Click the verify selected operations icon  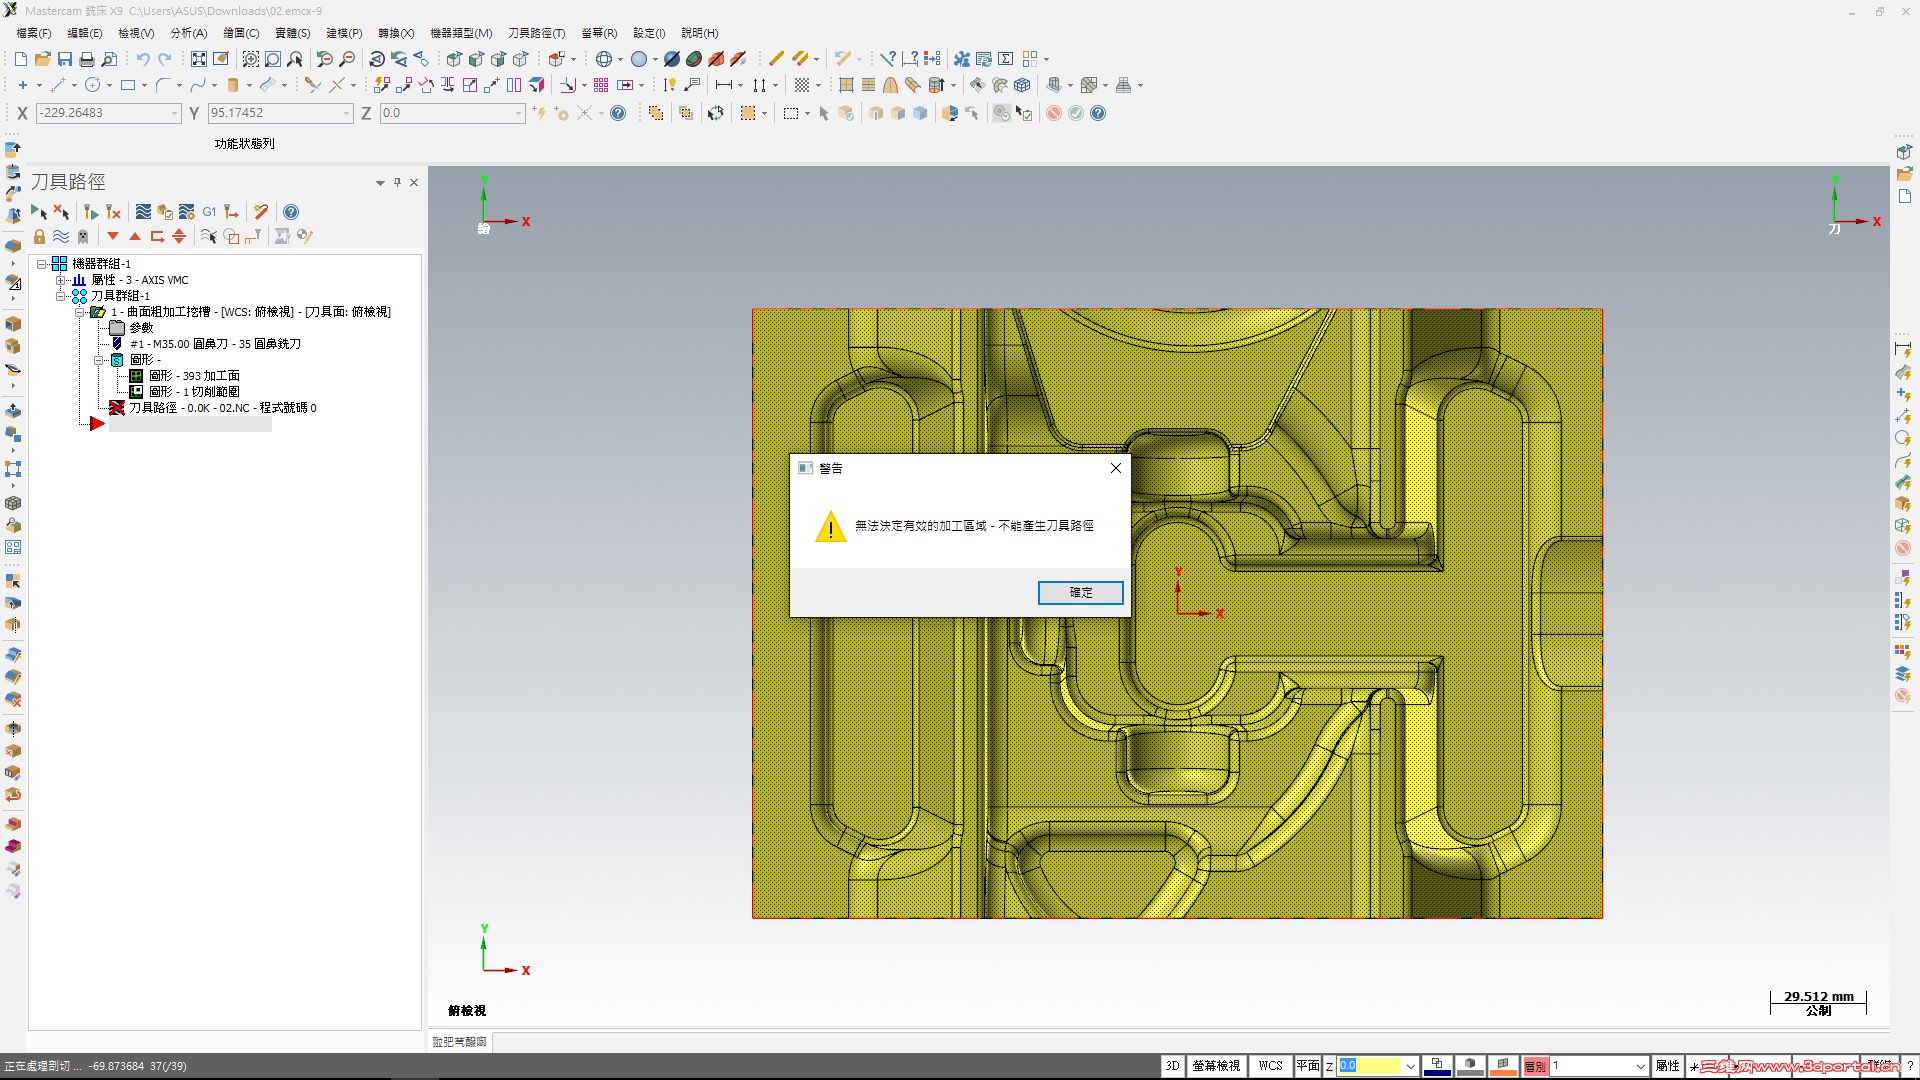[165, 212]
